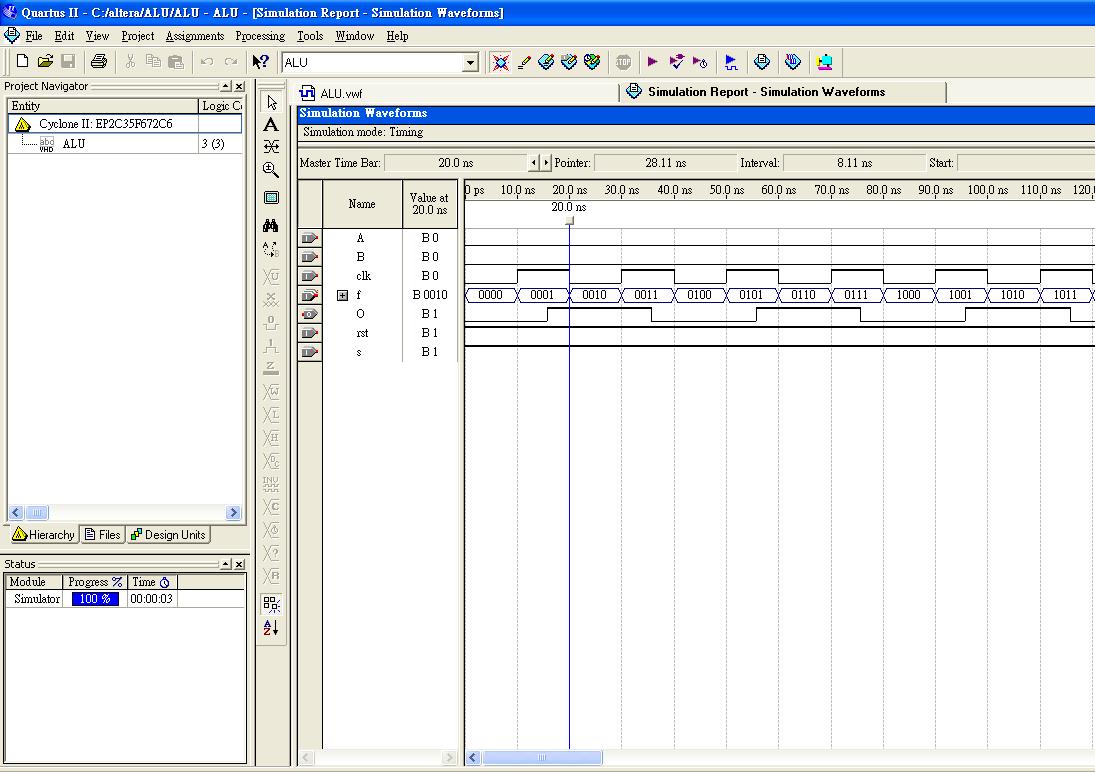This screenshot has width=1095, height=772.
Task: Switch to the Design Units tab
Action: click(x=168, y=535)
